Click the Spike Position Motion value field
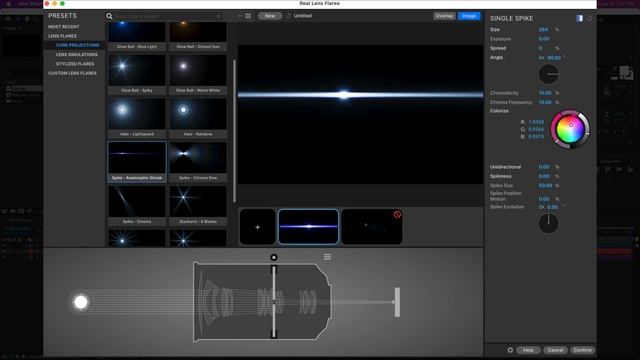This screenshot has width=640, height=360. pos(544,199)
